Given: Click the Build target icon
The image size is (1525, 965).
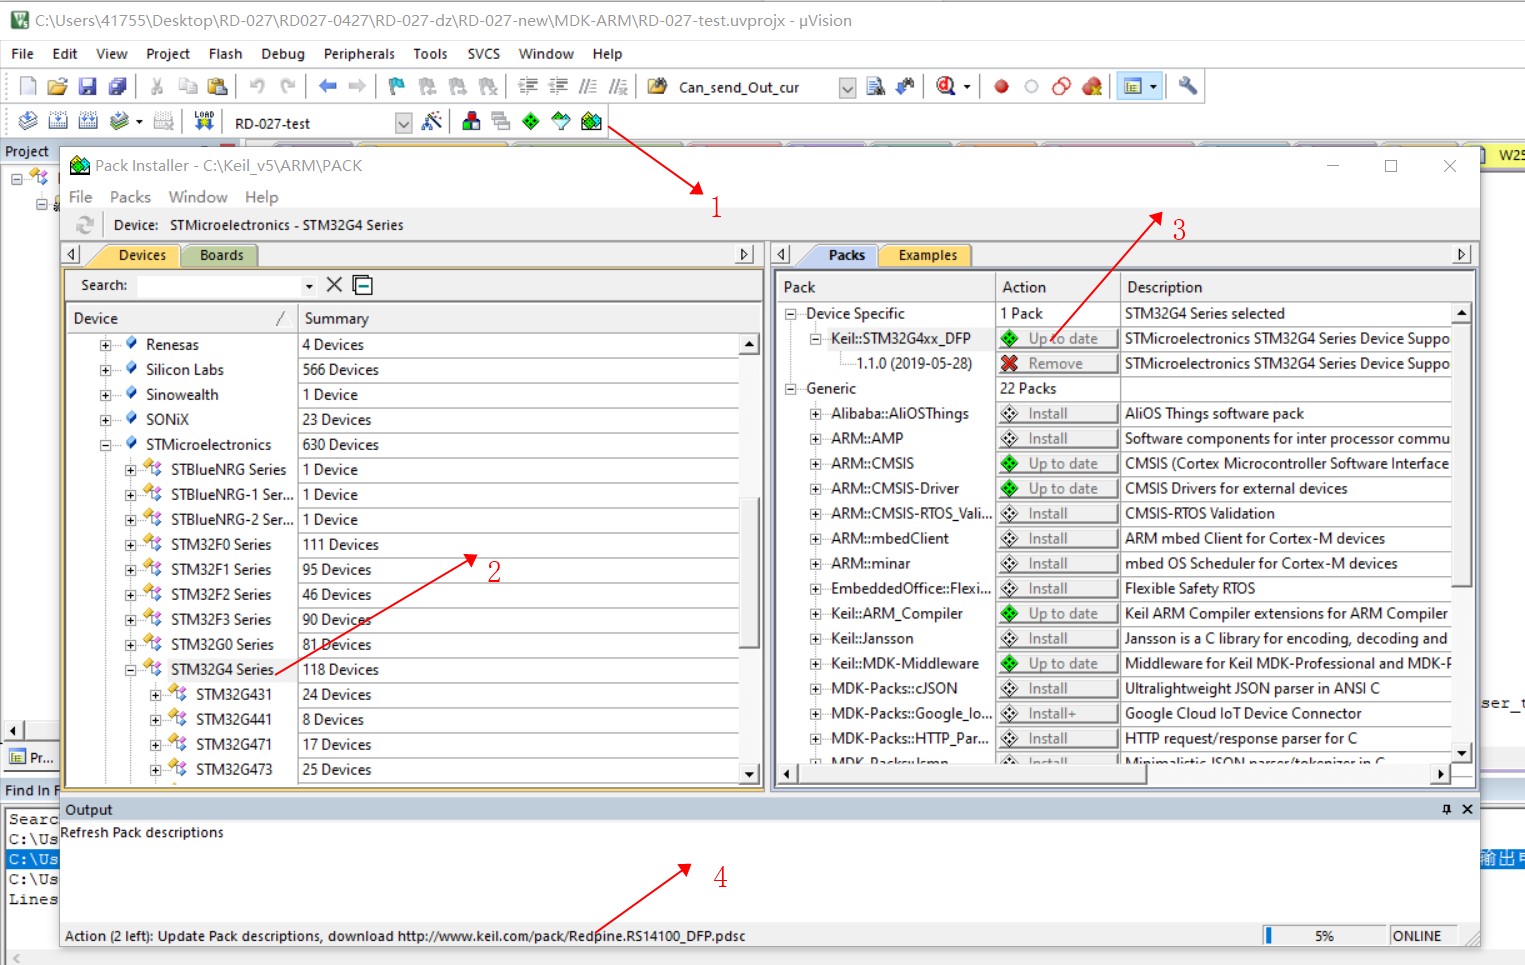Looking at the screenshot, I should 58,122.
